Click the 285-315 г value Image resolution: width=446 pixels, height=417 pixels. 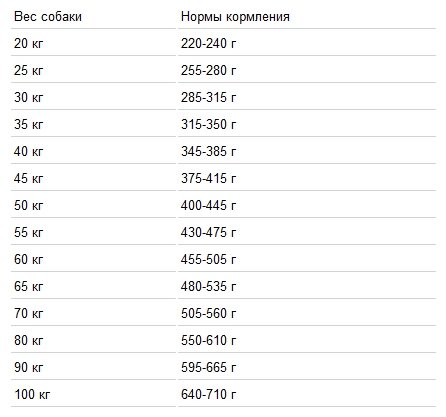(x=208, y=97)
